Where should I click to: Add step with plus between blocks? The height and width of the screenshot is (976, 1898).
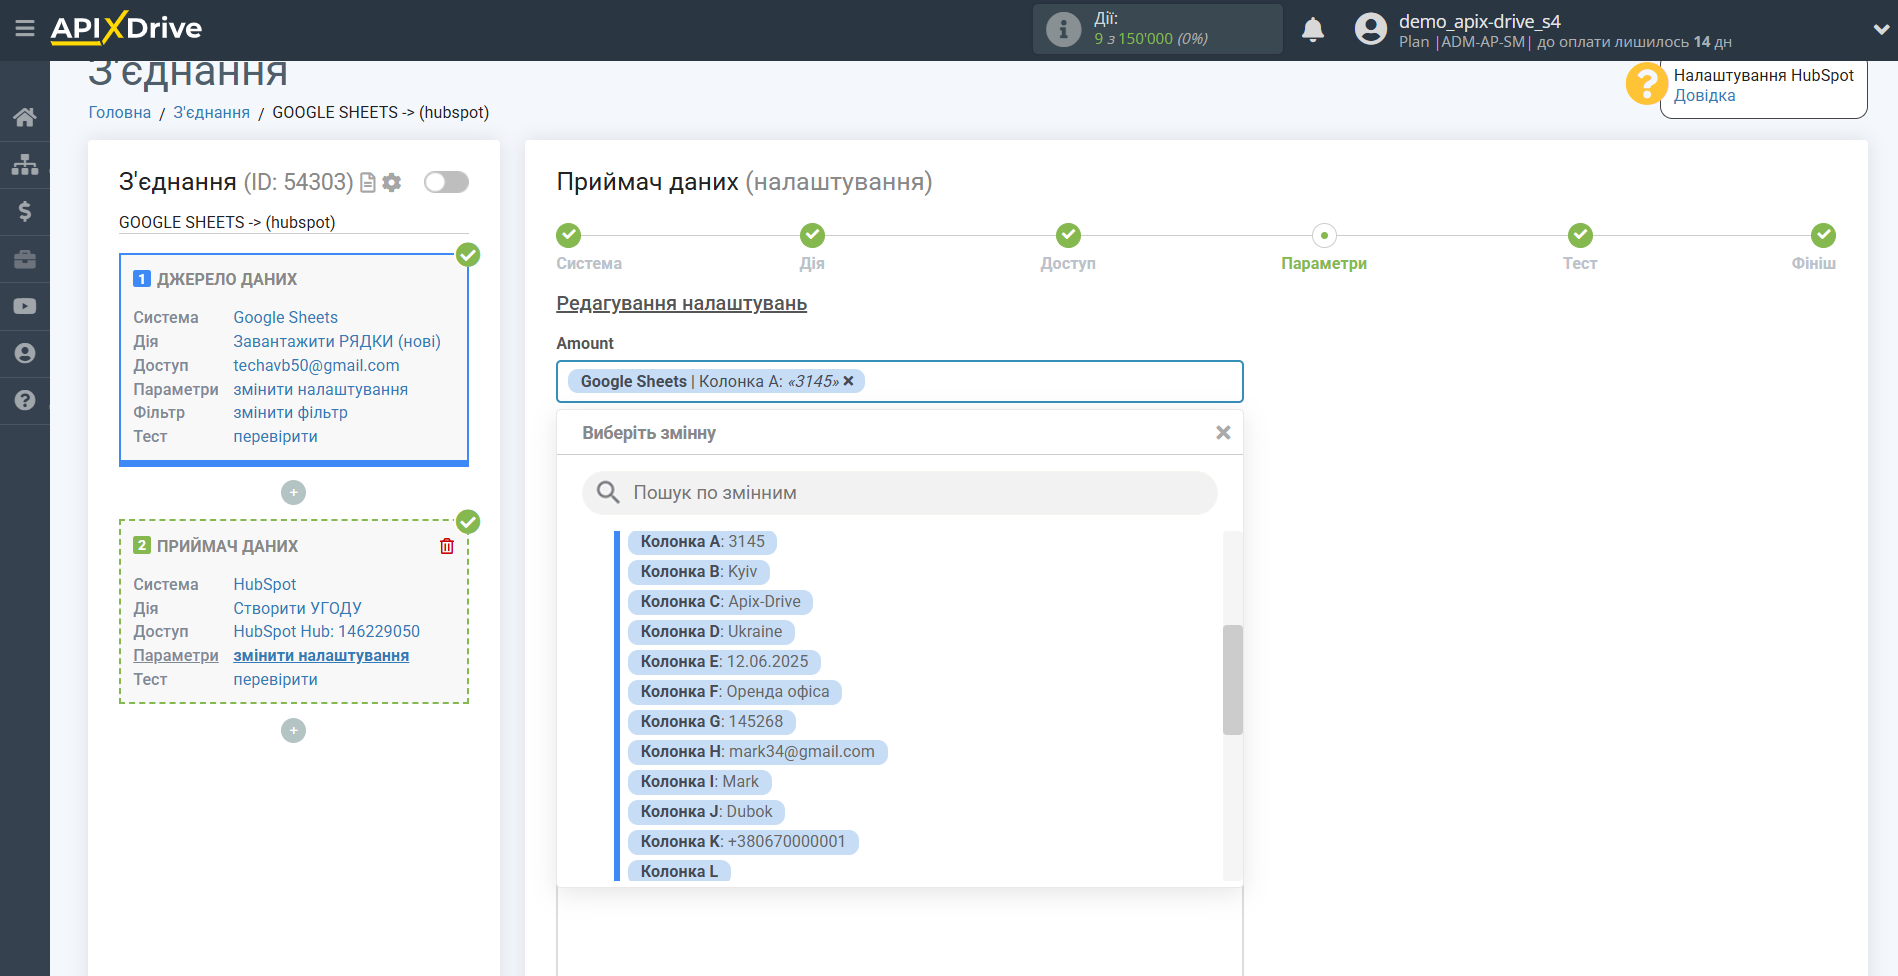[x=293, y=492]
